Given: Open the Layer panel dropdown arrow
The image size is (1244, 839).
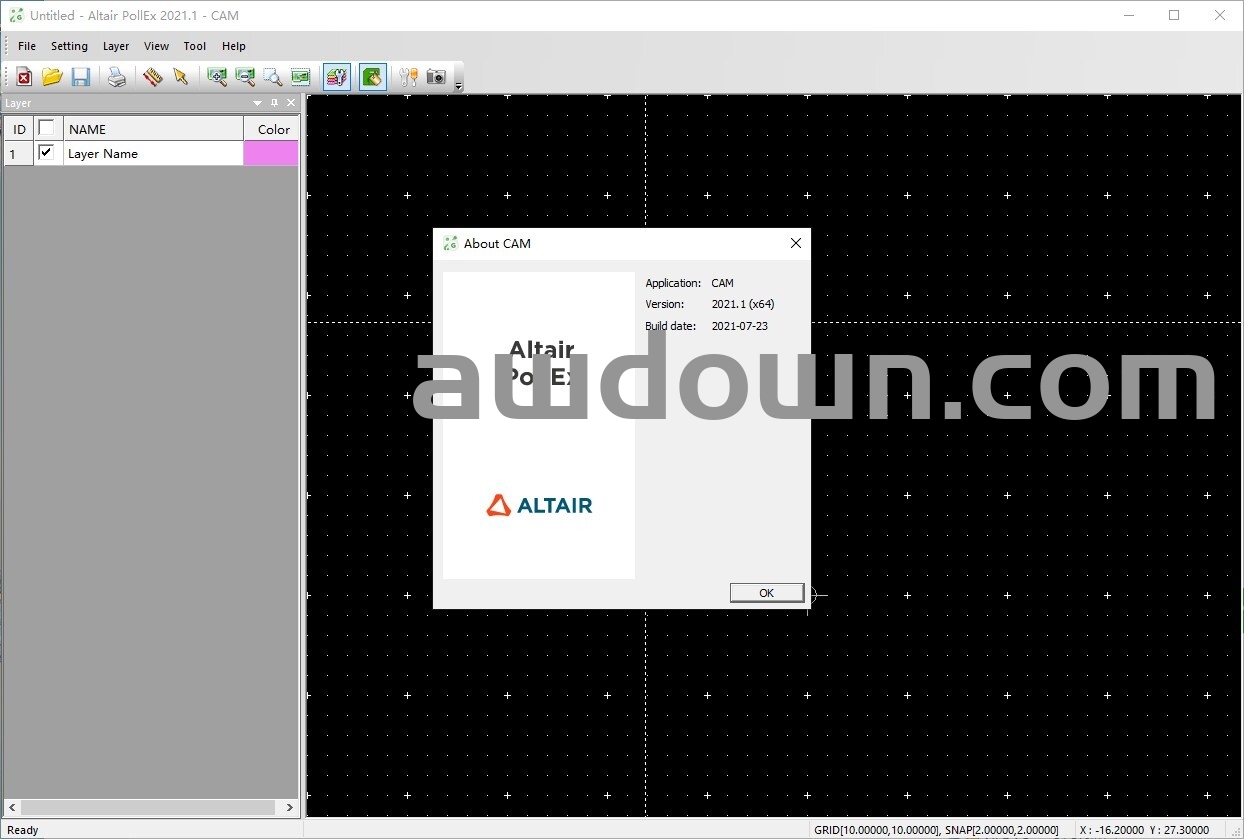Looking at the screenshot, I should (257, 103).
